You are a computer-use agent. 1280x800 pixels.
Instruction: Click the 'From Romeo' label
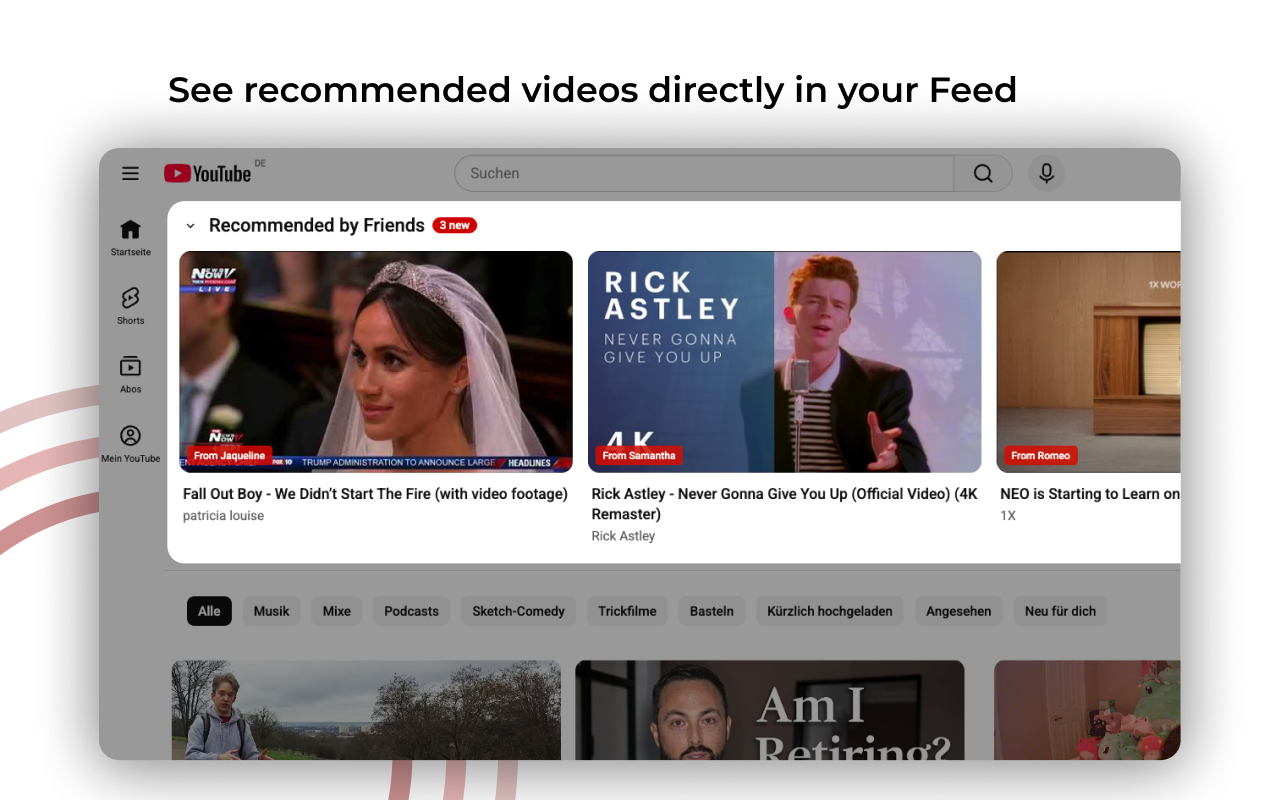(1041, 455)
